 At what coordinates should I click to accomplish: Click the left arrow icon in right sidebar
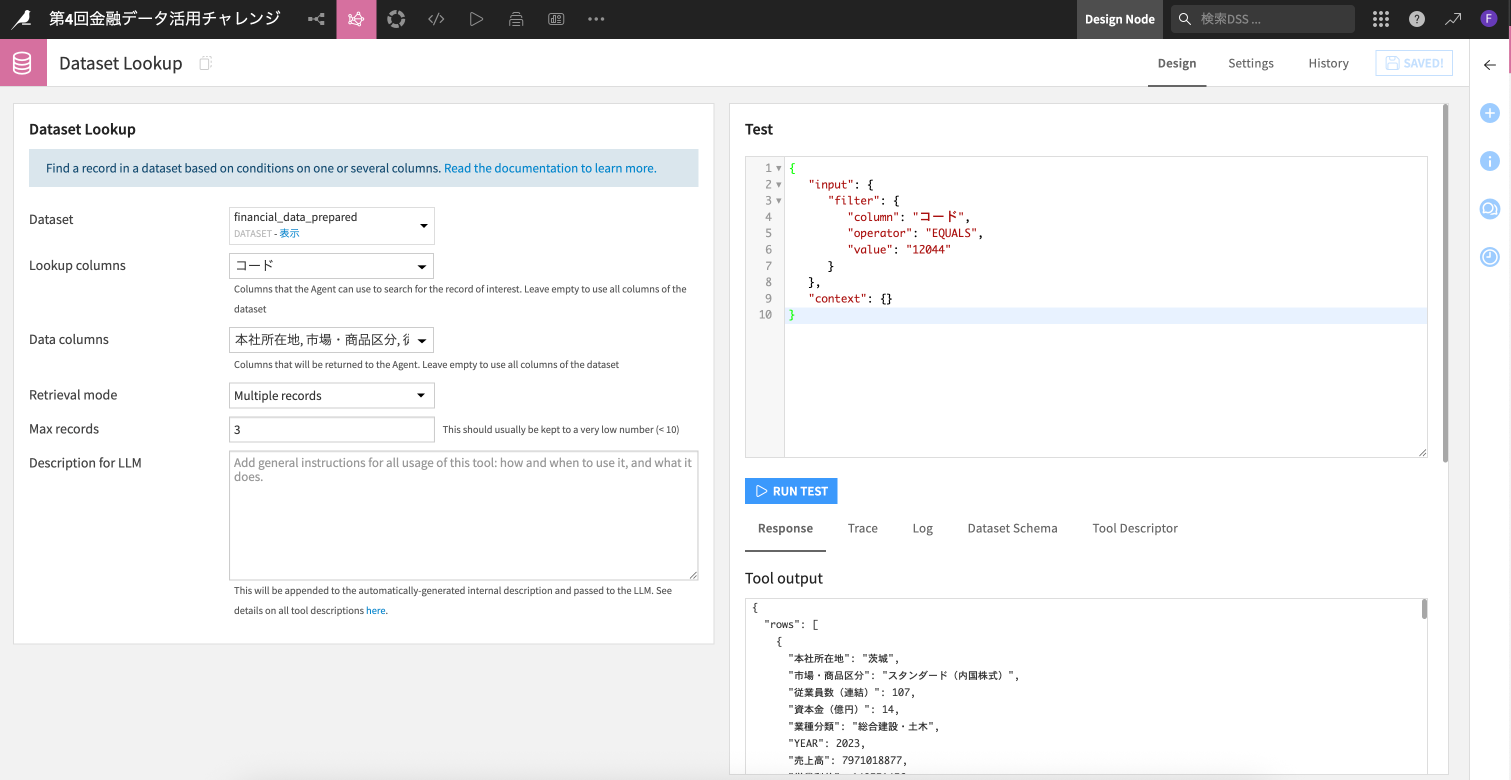[1490, 65]
